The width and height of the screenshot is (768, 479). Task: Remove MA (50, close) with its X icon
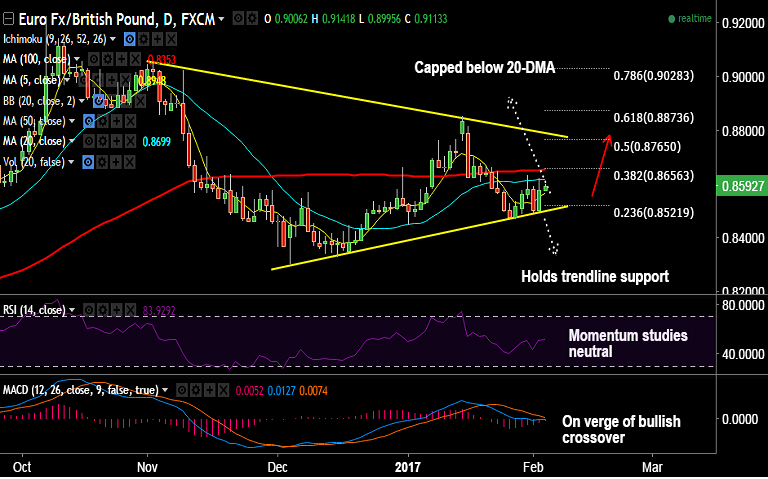coord(130,121)
